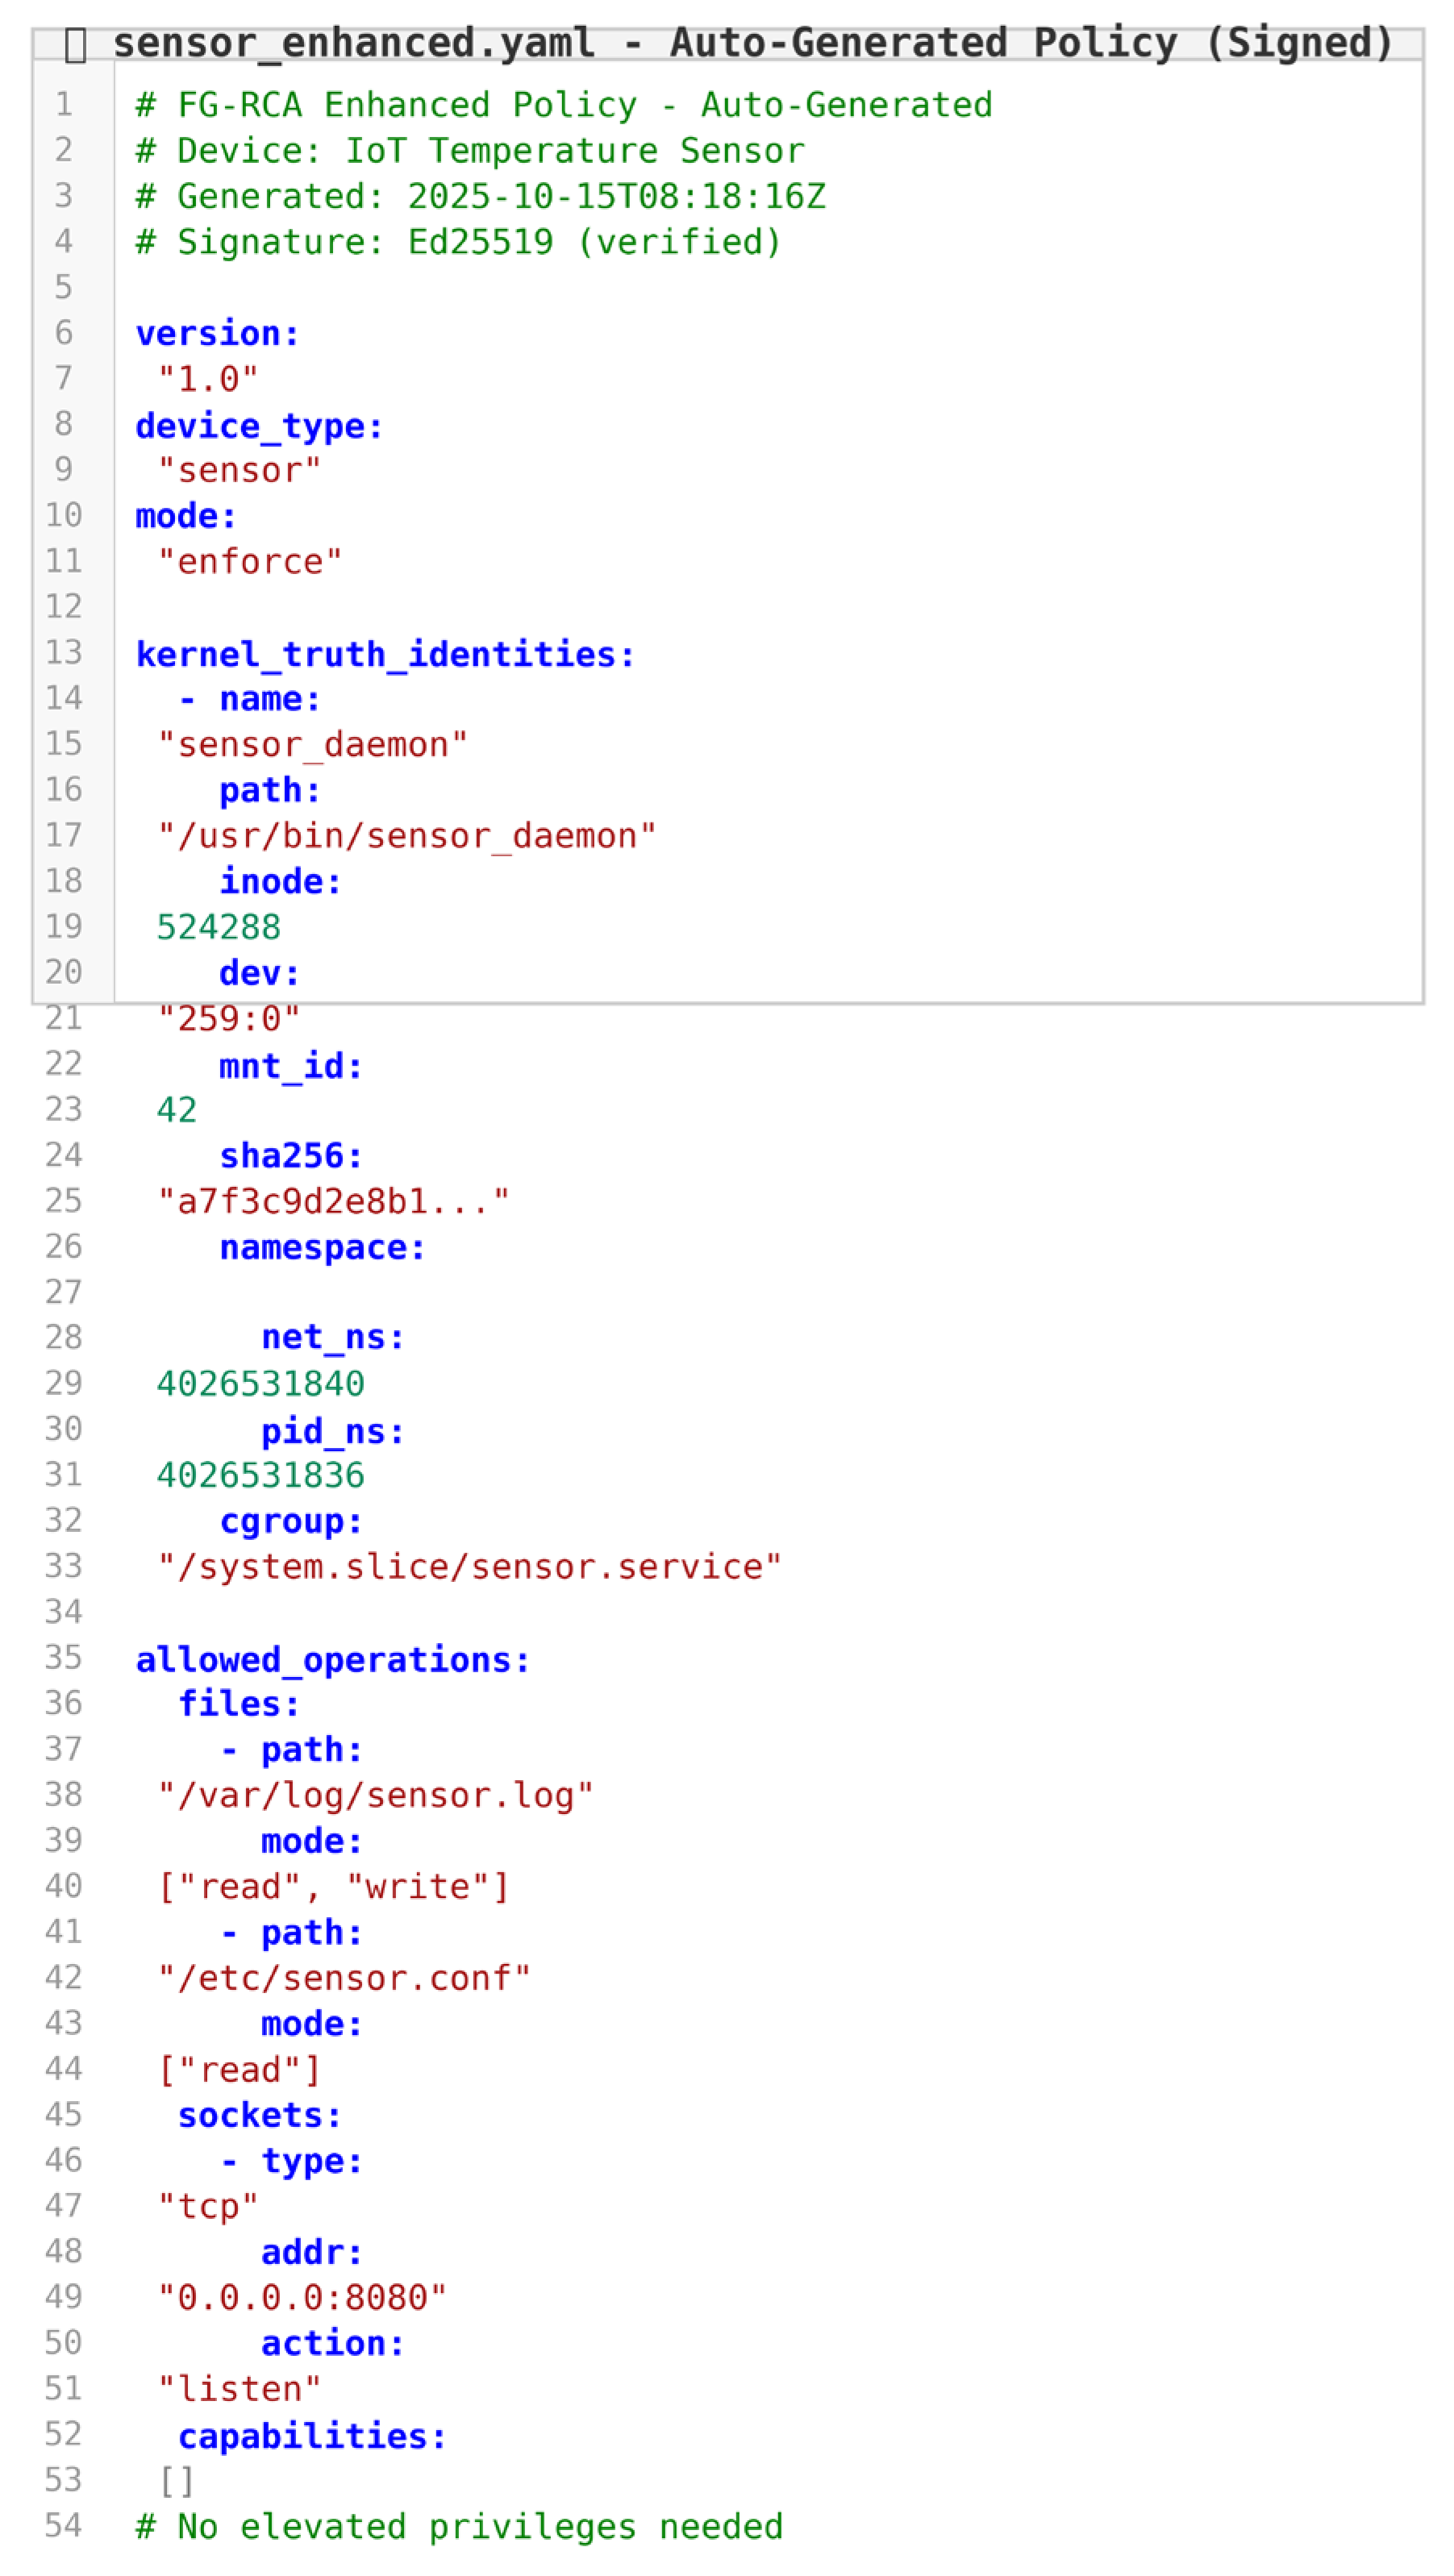Click the "/var/log/sensor.log" path value
This screenshot has height=2576, width=1454.
tap(376, 1796)
